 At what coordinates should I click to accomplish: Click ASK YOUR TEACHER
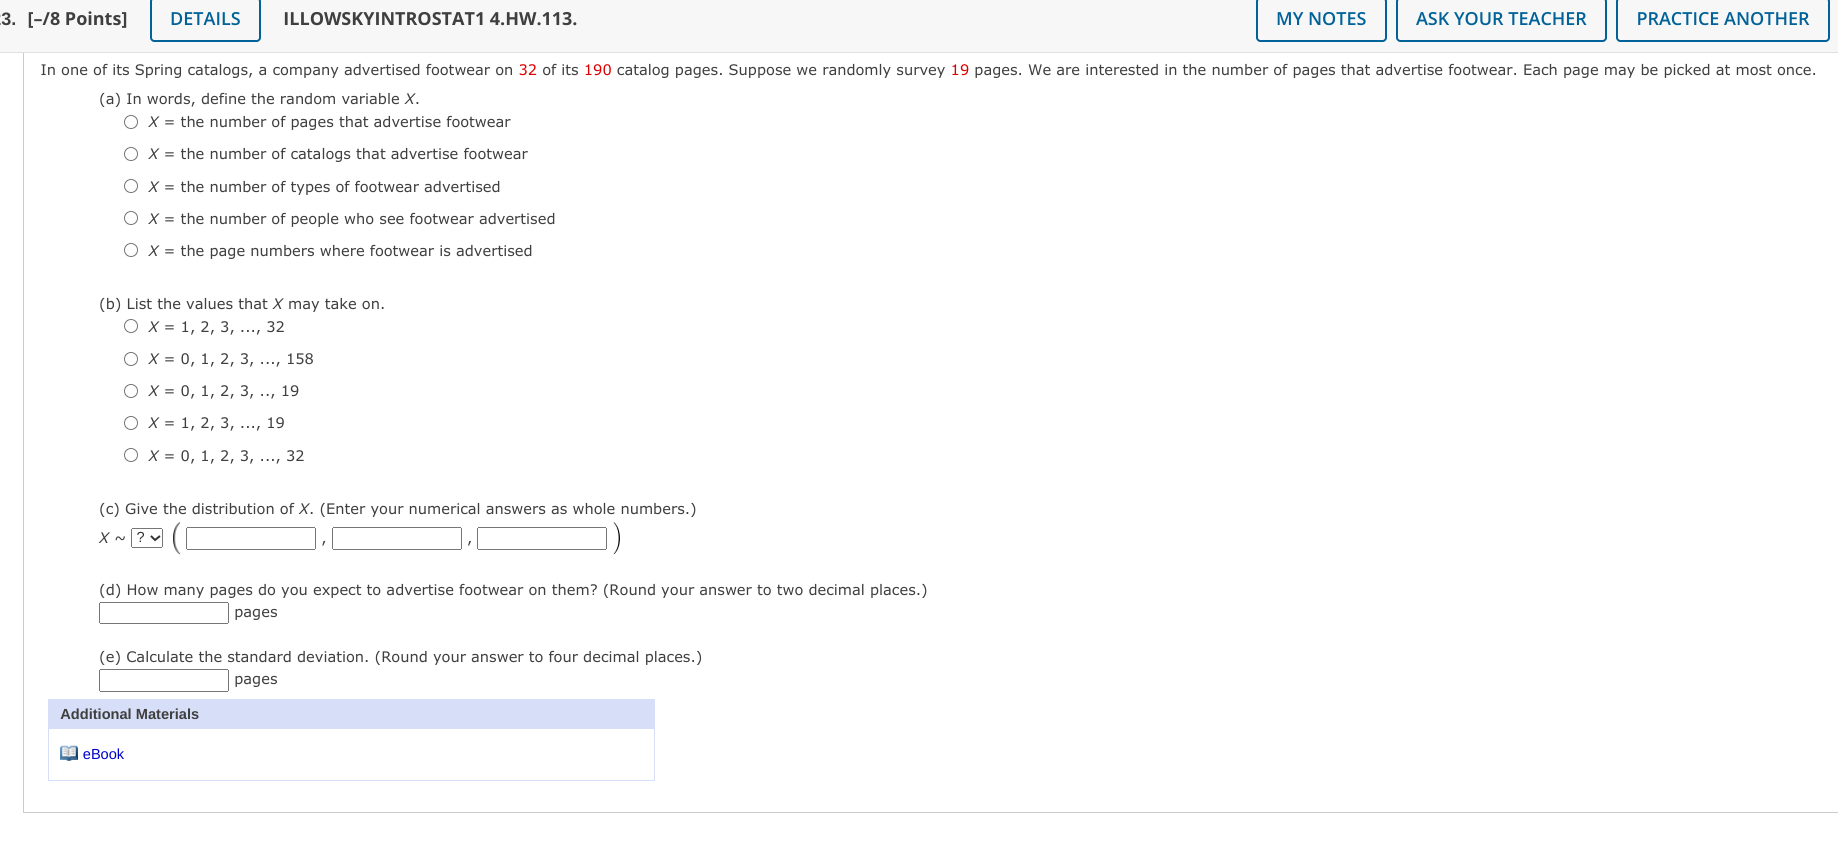pos(1500,18)
